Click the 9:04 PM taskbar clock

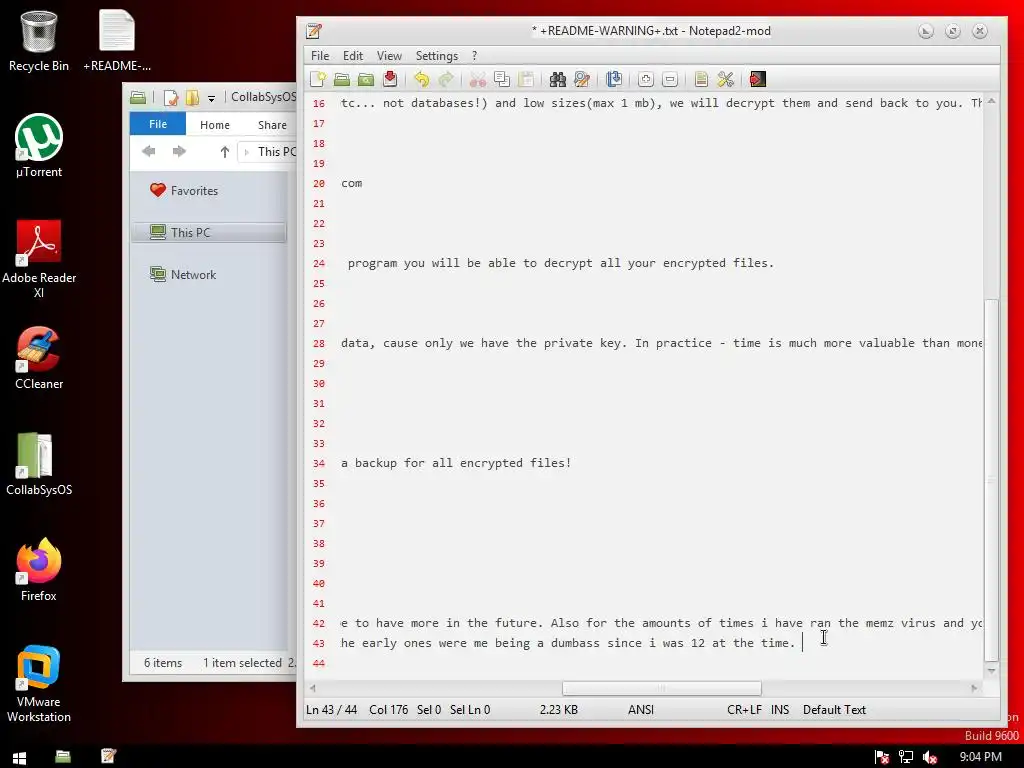pyautogui.click(x=980, y=757)
